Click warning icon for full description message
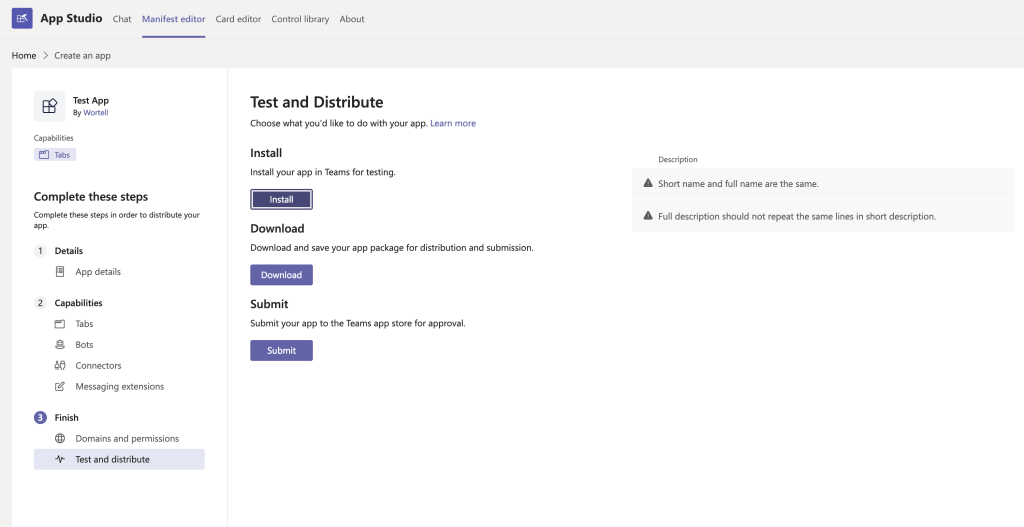The height and width of the screenshot is (527, 1024). (648, 216)
